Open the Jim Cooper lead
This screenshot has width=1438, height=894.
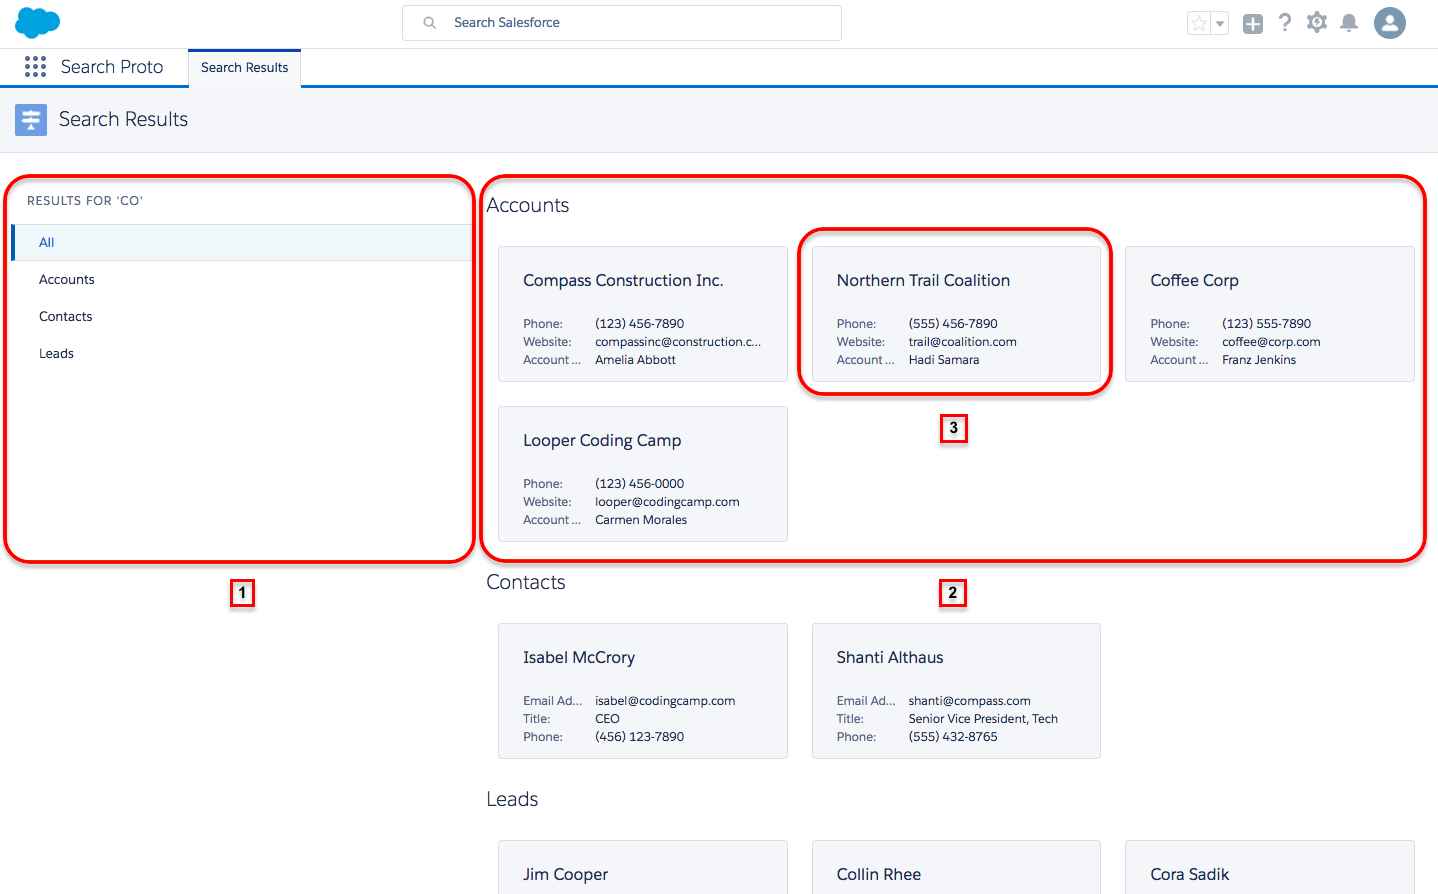pyautogui.click(x=565, y=875)
